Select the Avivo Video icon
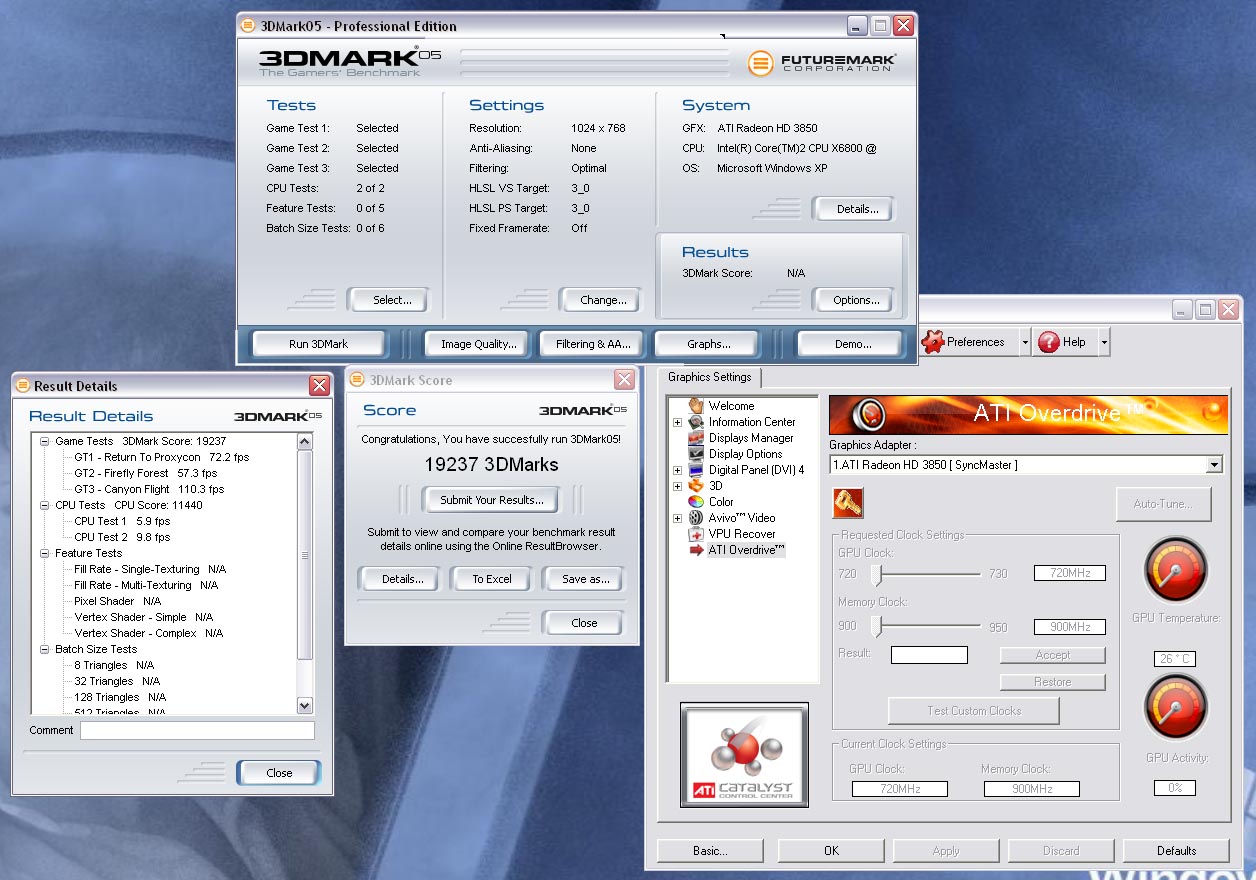Image resolution: width=1256 pixels, height=880 pixels. pos(696,518)
